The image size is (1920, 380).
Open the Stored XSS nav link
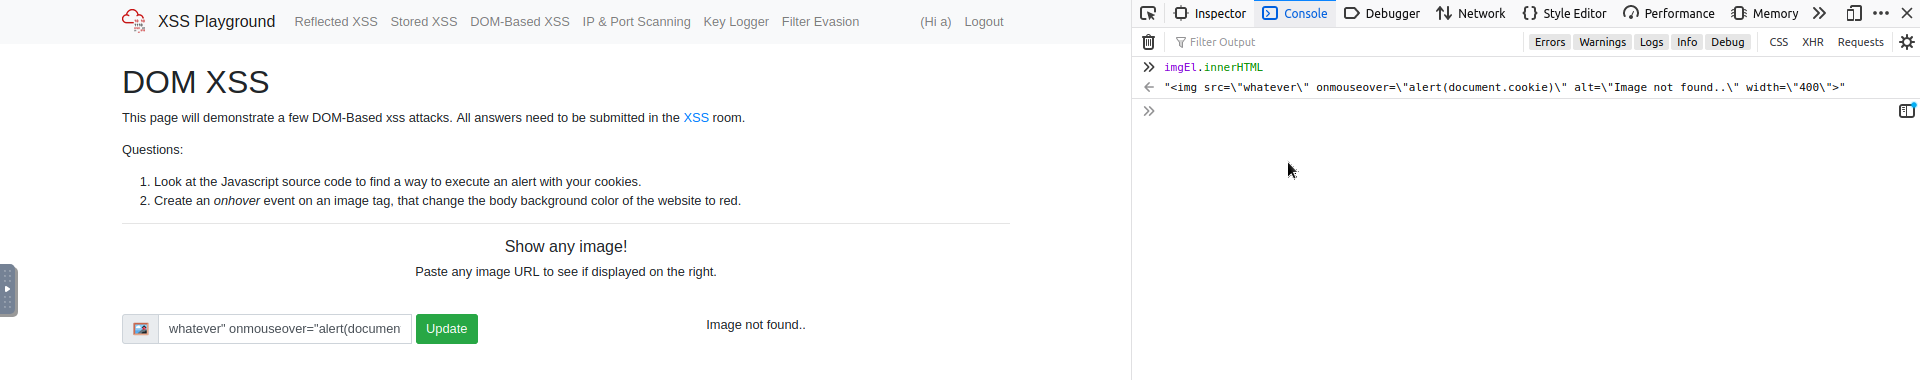(424, 21)
